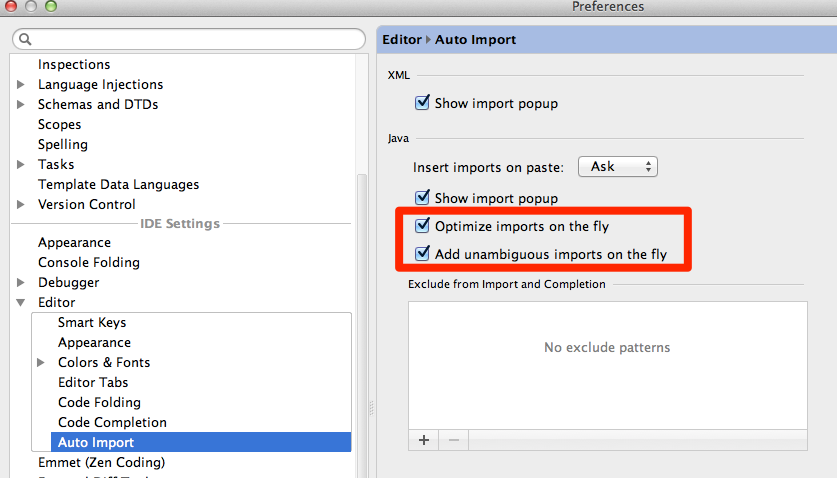The width and height of the screenshot is (837, 478).
Task: Collapse the Editor tree section
Action: pyautogui.click(x=21, y=303)
